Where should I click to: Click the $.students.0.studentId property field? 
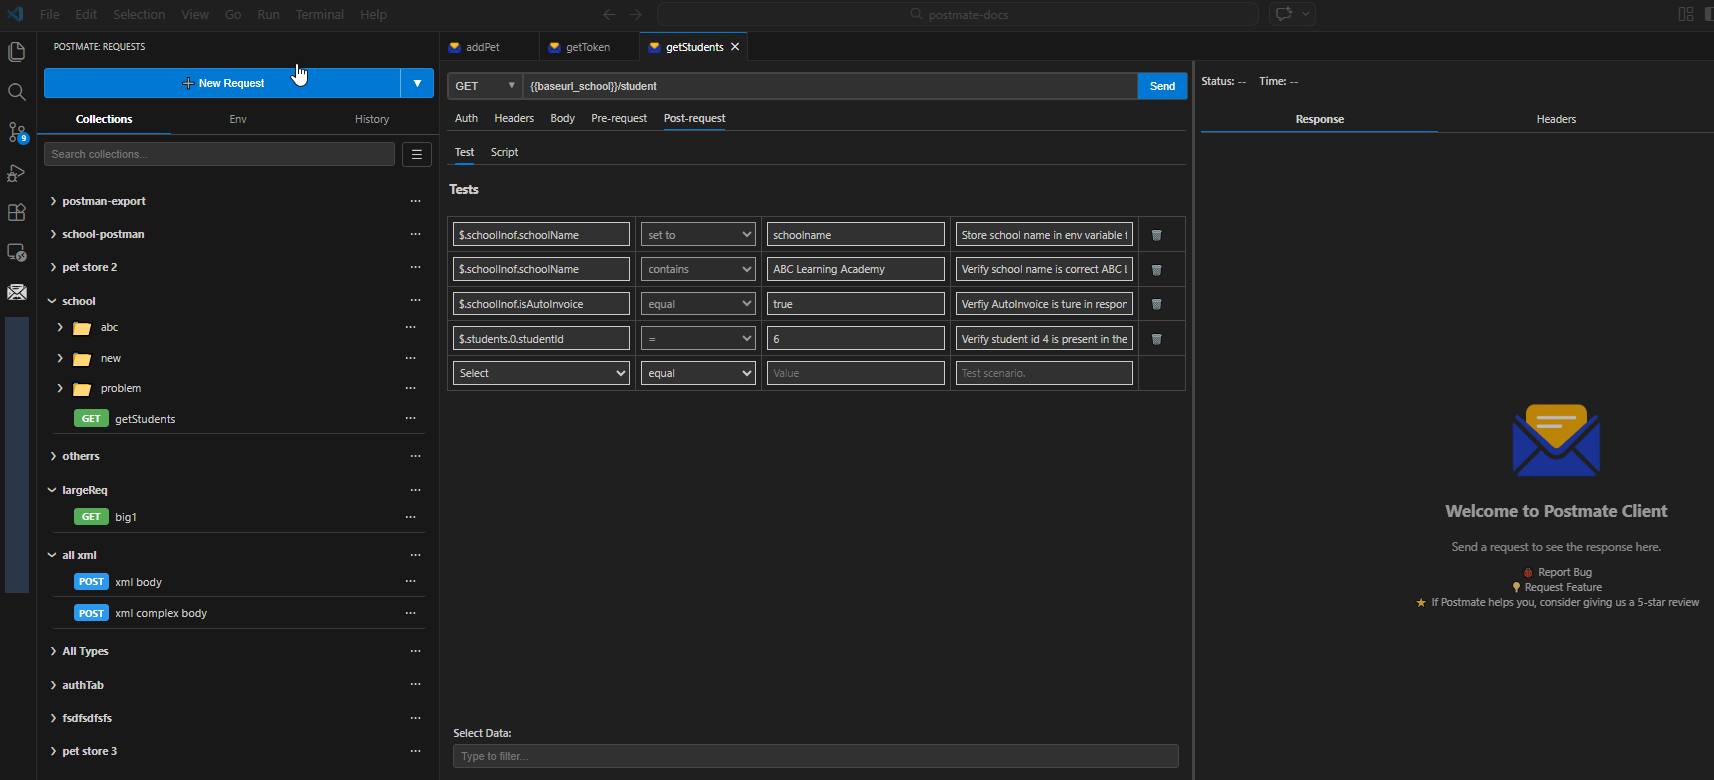pos(541,339)
